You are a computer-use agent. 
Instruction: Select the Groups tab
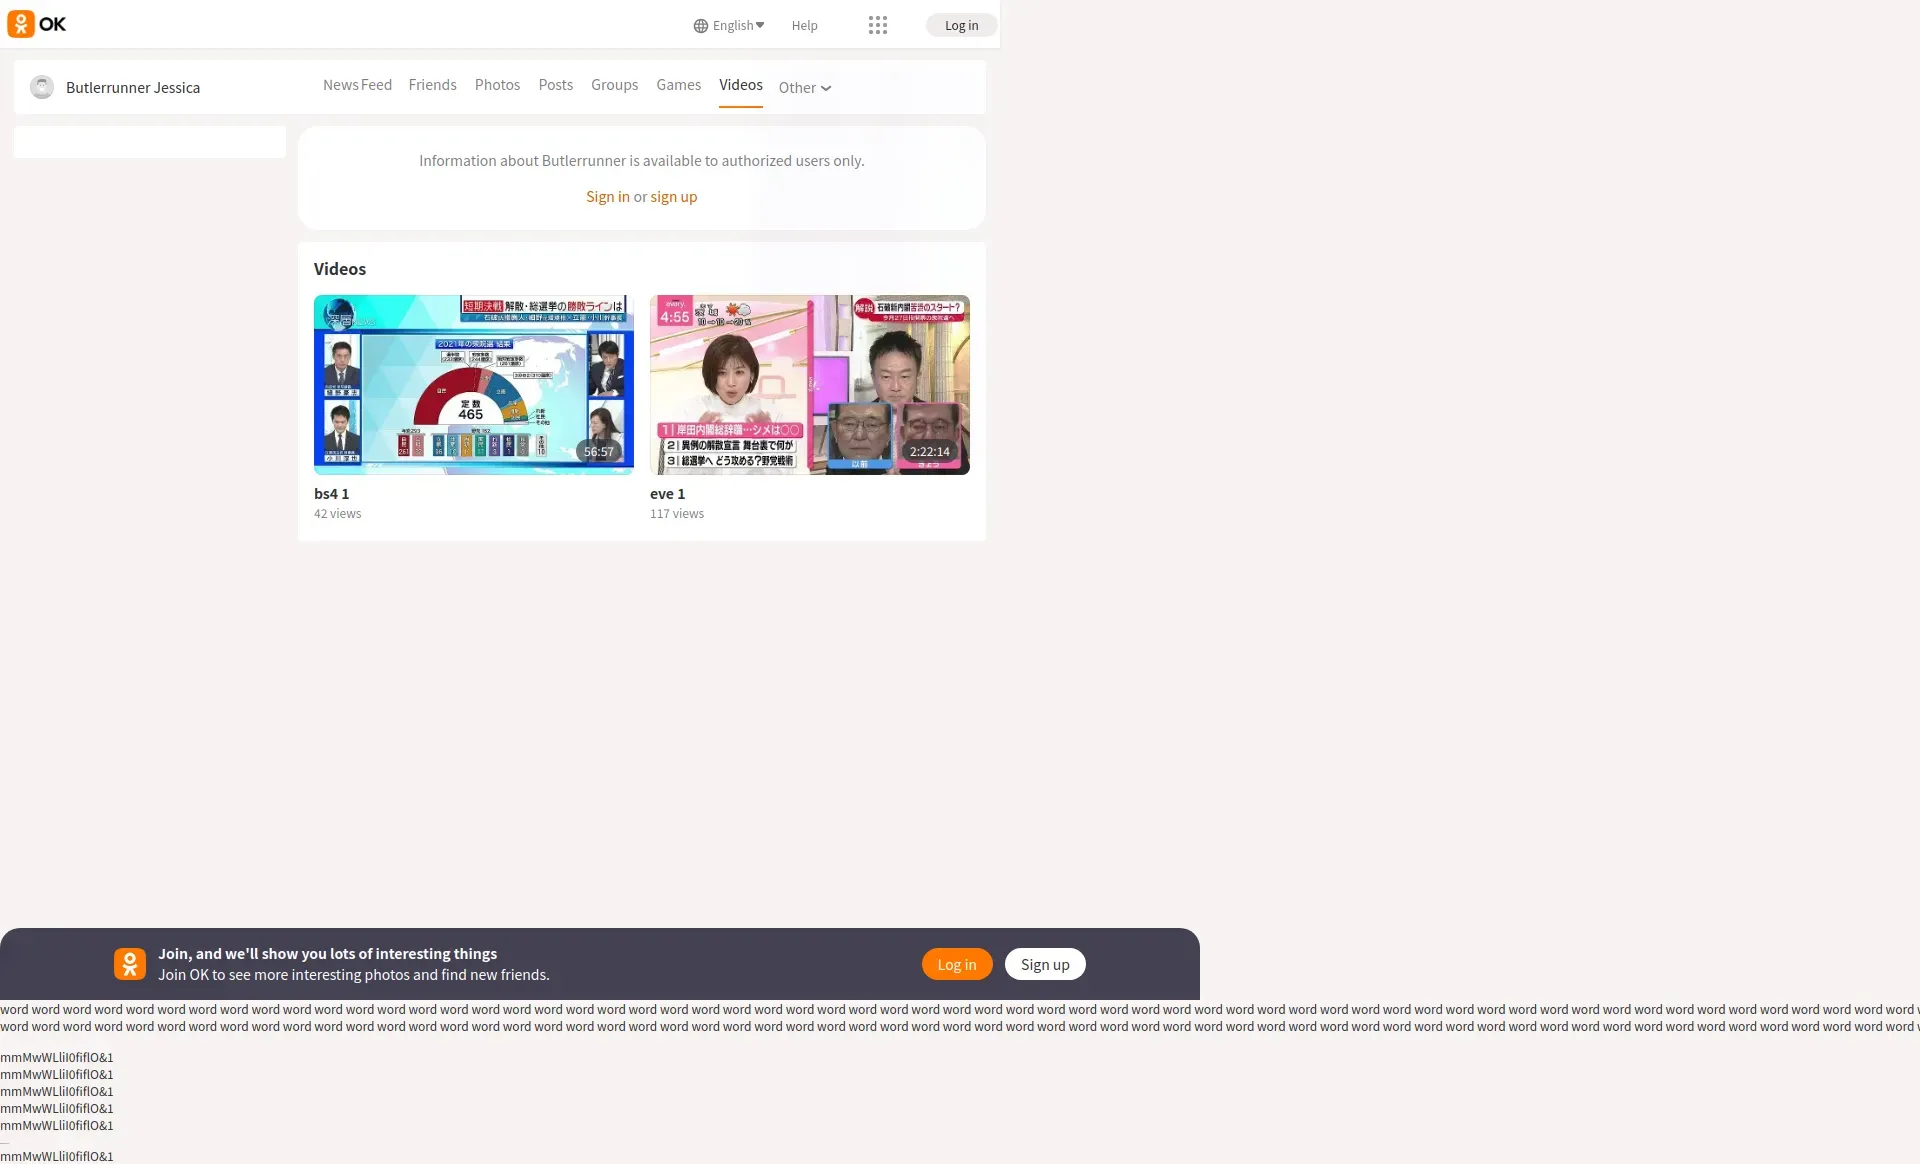tap(614, 85)
